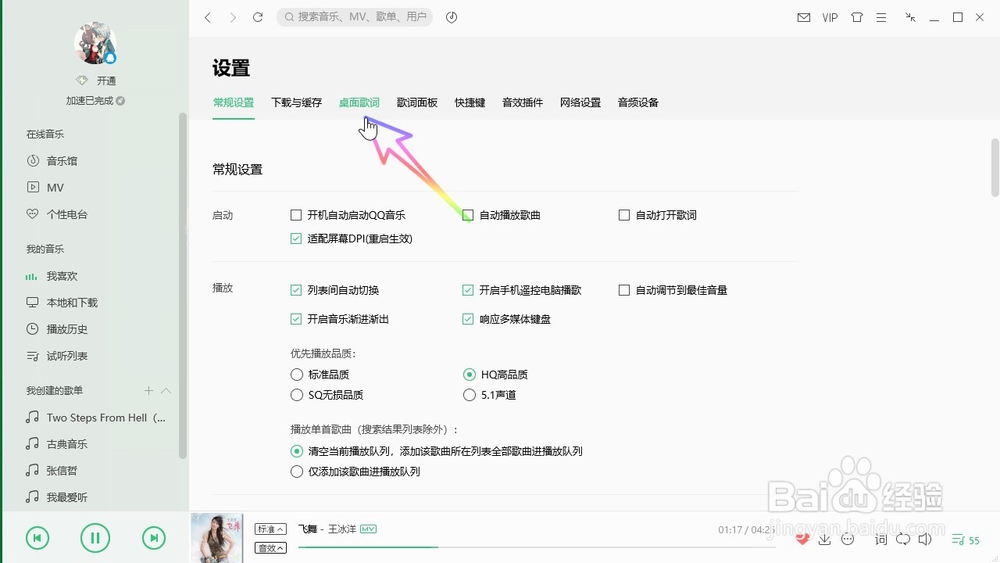Uncheck 列表间自动切换 checkbox
This screenshot has height=563, width=1000.
pos(296,290)
